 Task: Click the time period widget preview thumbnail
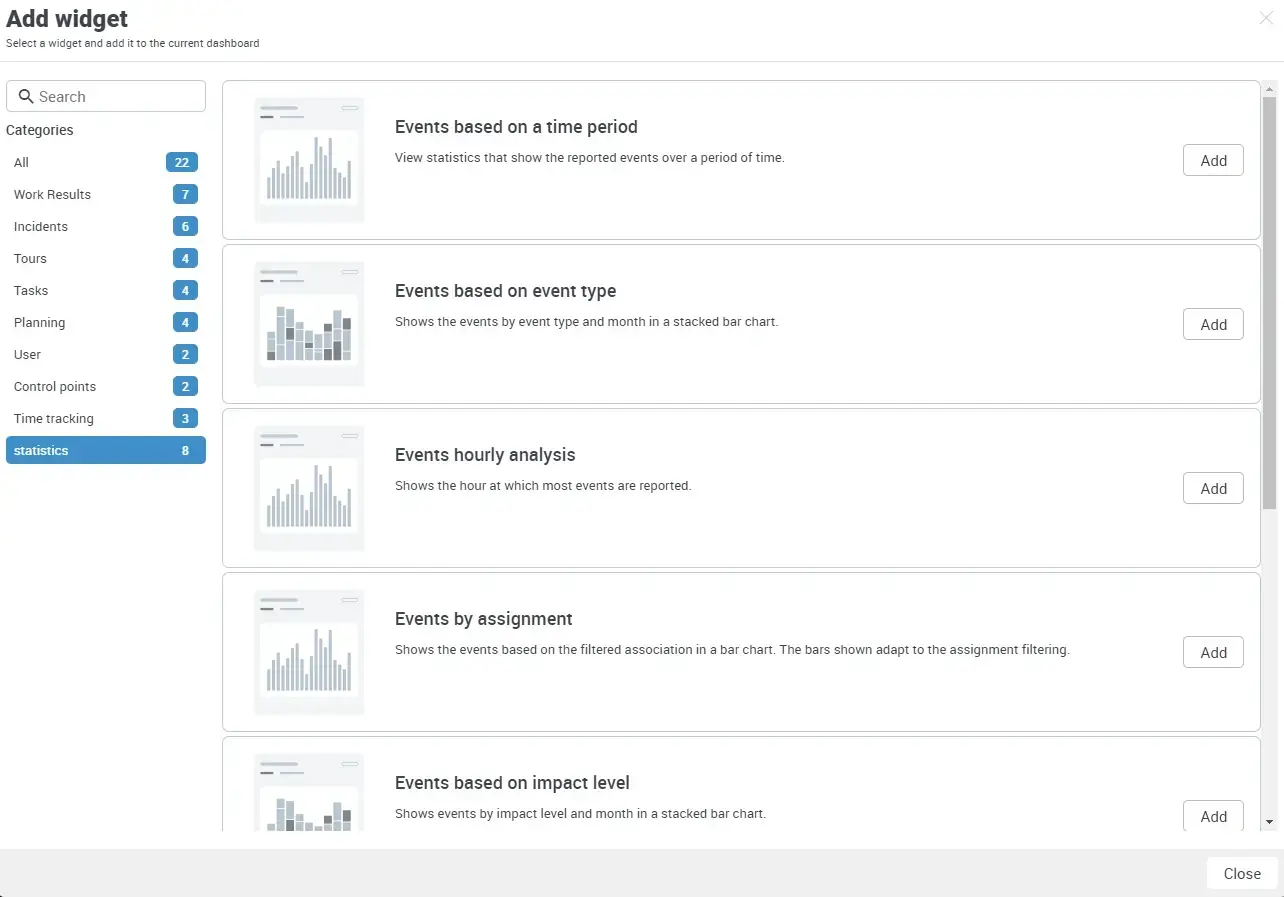point(308,159)
